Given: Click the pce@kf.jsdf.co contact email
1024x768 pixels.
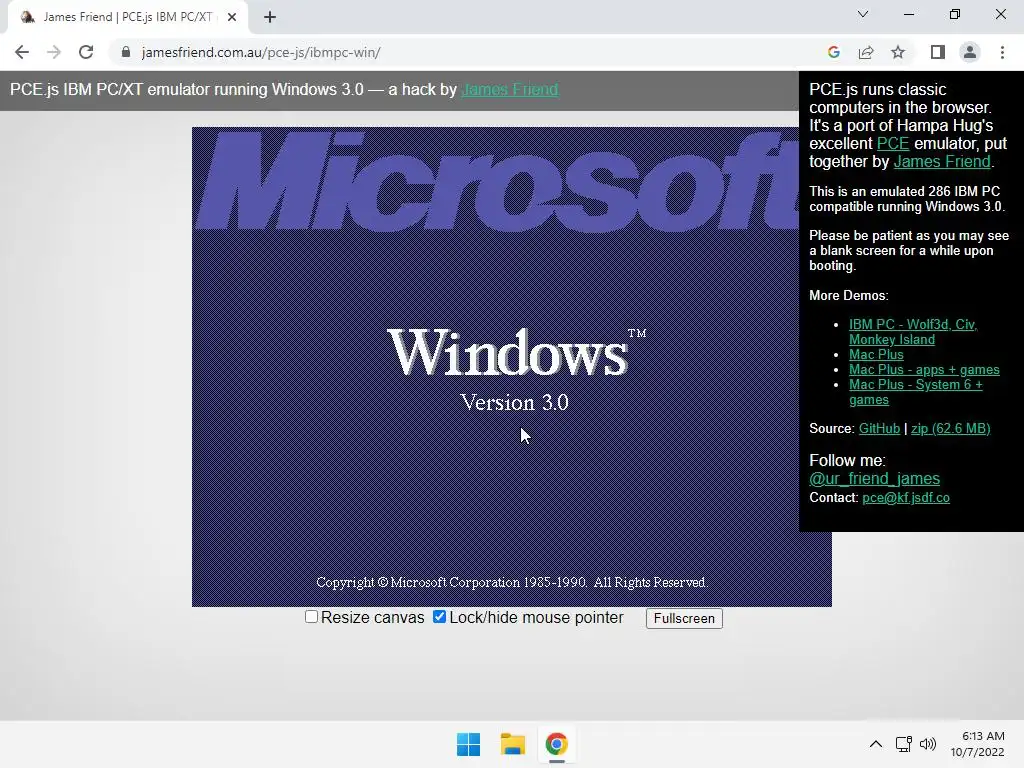Looking at the screenshot, I should pos(906,498).
